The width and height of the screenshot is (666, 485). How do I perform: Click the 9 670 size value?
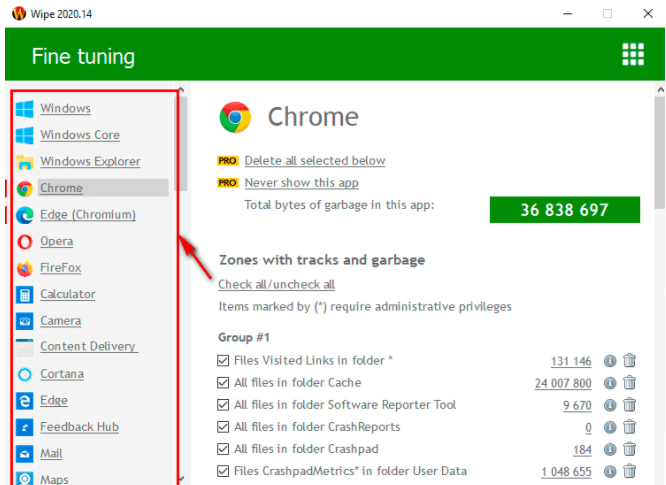(577, 406)
